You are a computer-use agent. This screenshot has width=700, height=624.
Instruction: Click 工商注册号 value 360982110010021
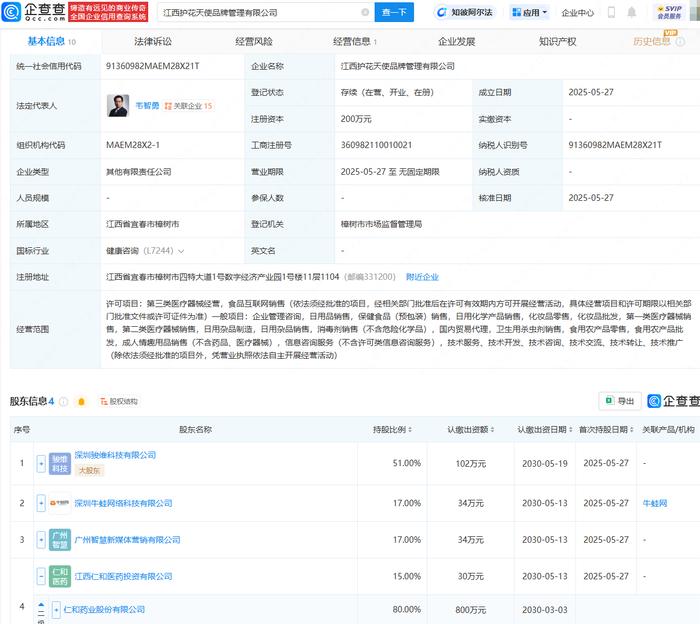tap(376, 145)
